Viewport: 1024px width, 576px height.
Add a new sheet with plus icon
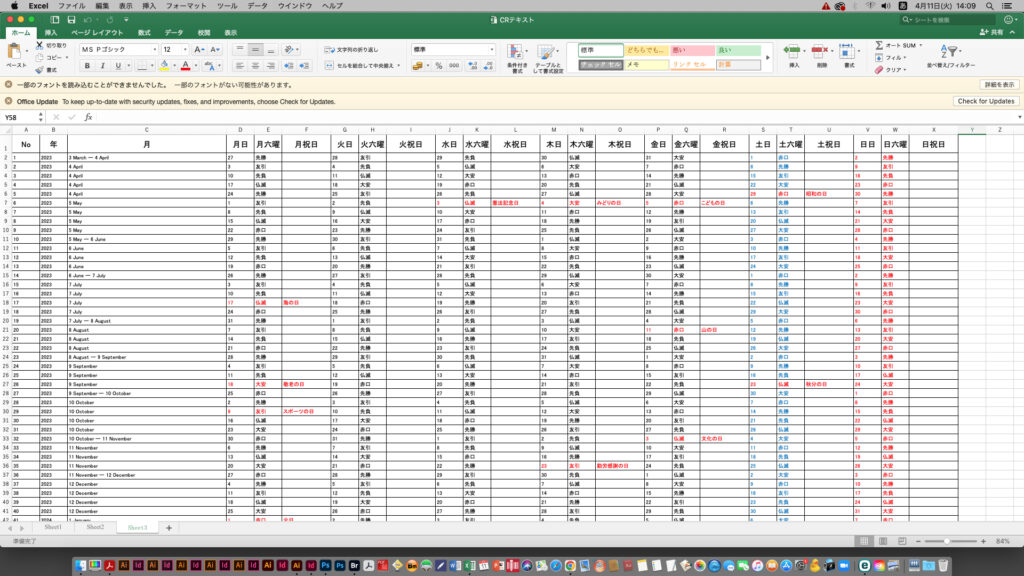point(168,527)
